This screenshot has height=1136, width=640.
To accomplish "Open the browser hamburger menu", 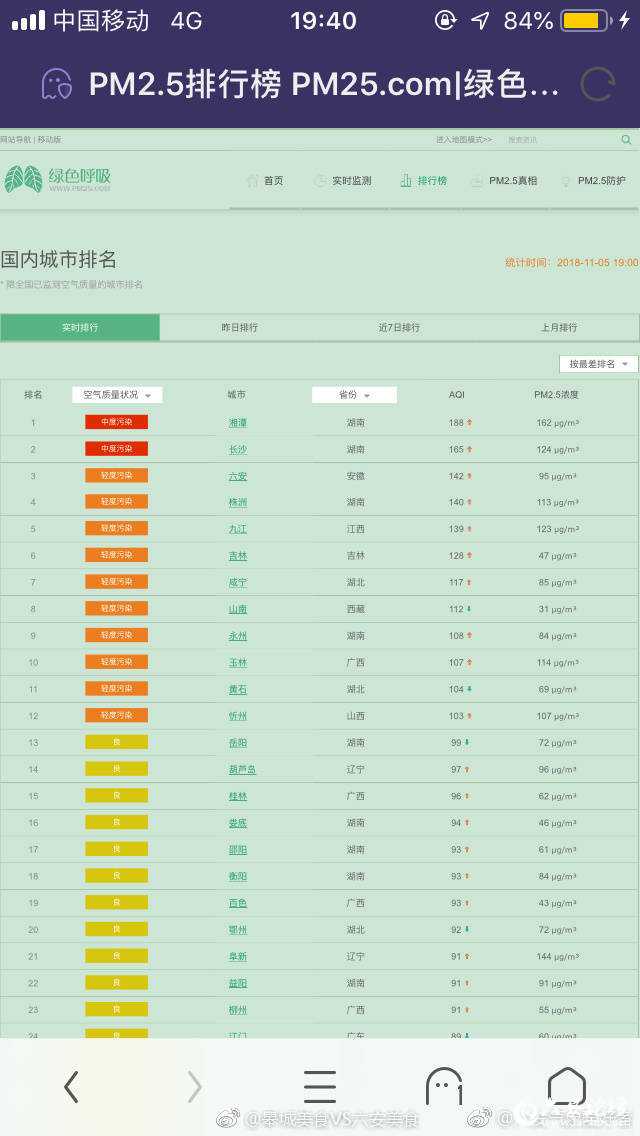I will [x=320, y=1086].
